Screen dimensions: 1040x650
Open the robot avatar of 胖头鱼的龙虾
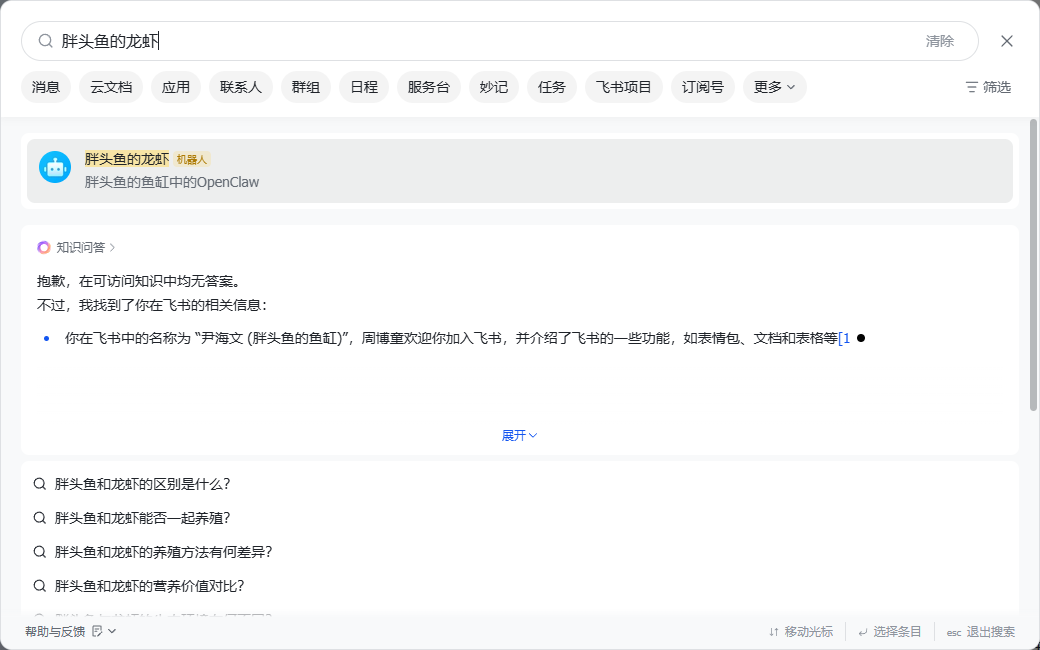(x=55, y=167)
